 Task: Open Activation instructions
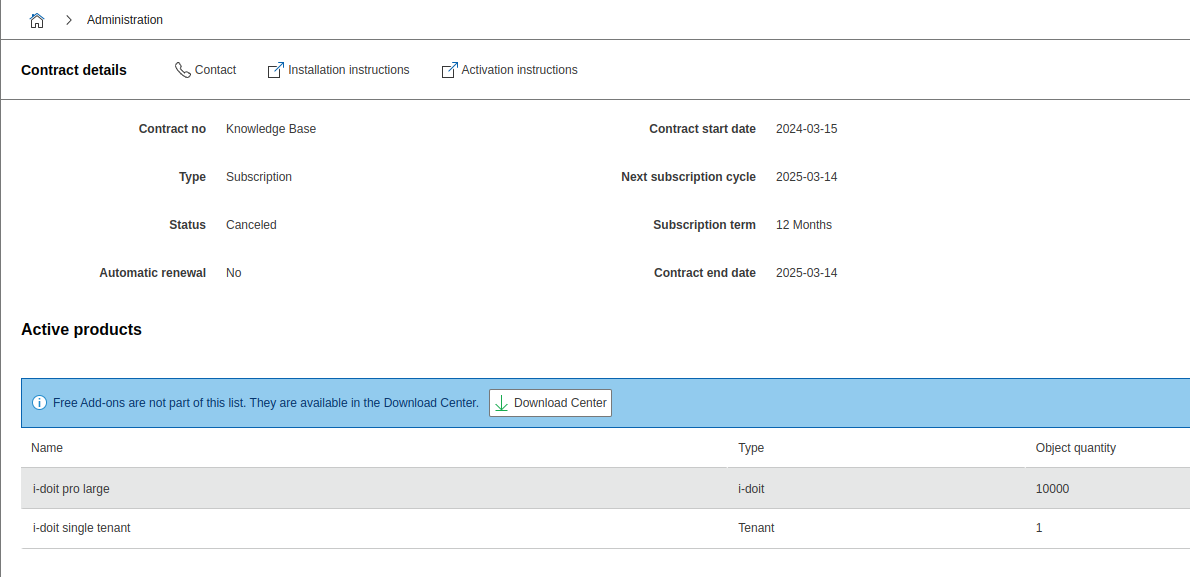(519, 70)
